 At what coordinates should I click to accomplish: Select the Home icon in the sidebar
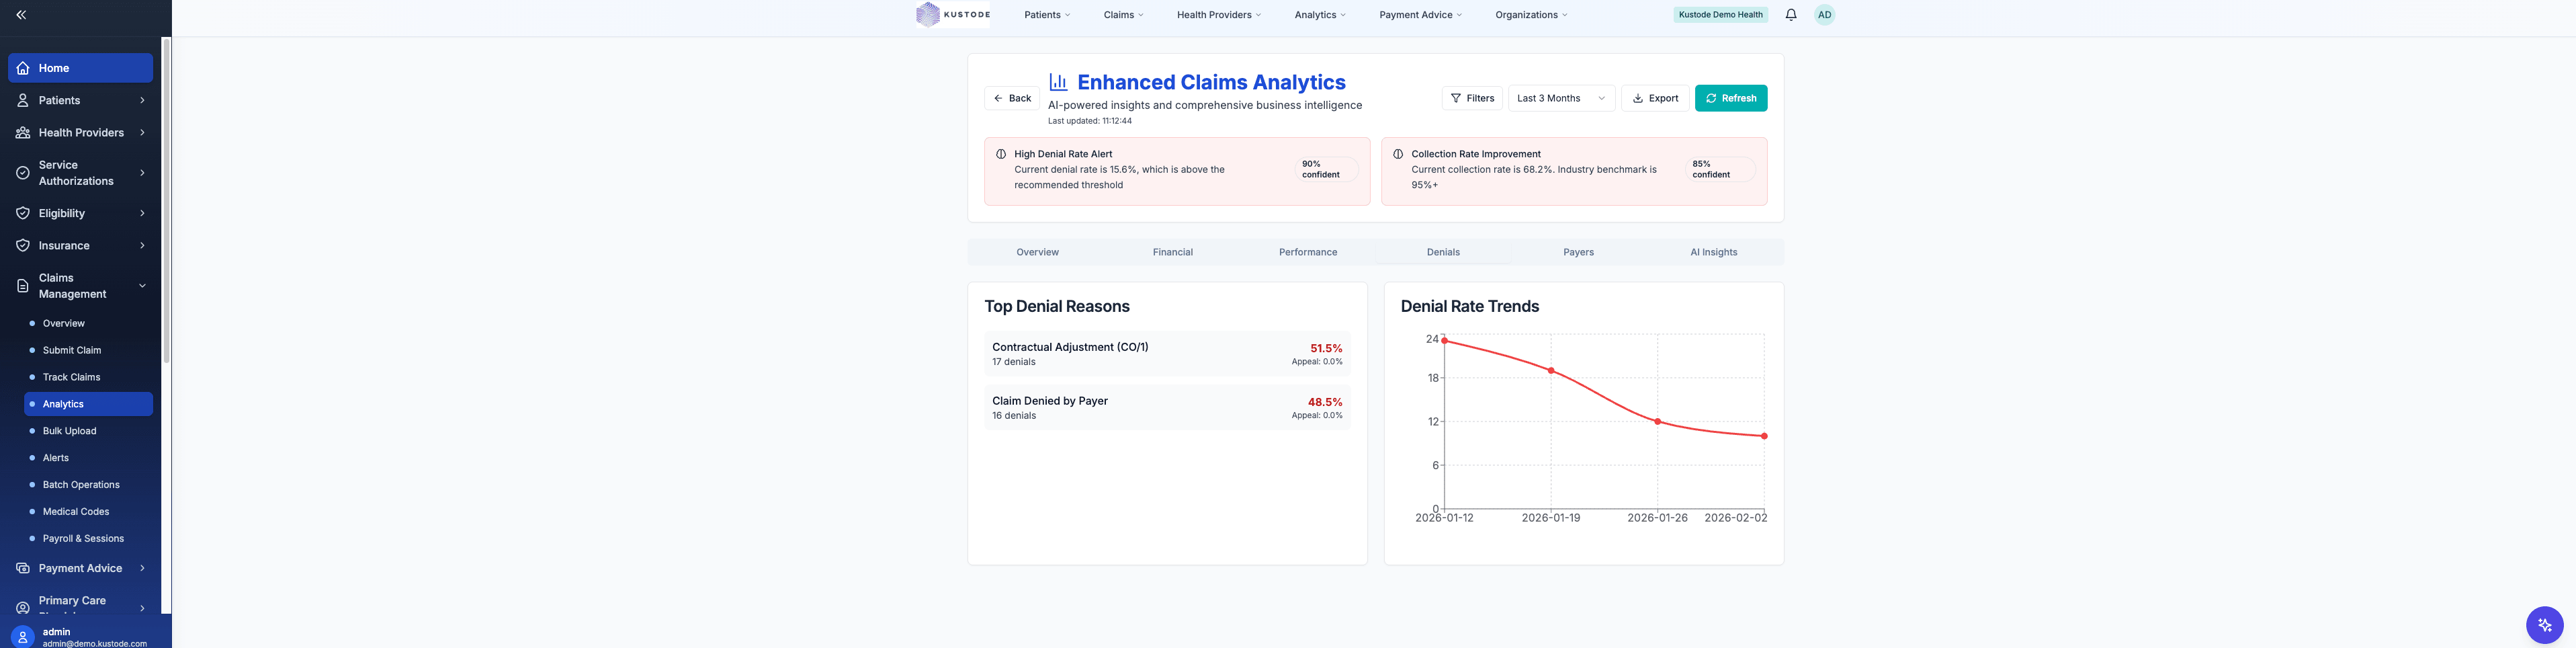[x=23, y=67]
